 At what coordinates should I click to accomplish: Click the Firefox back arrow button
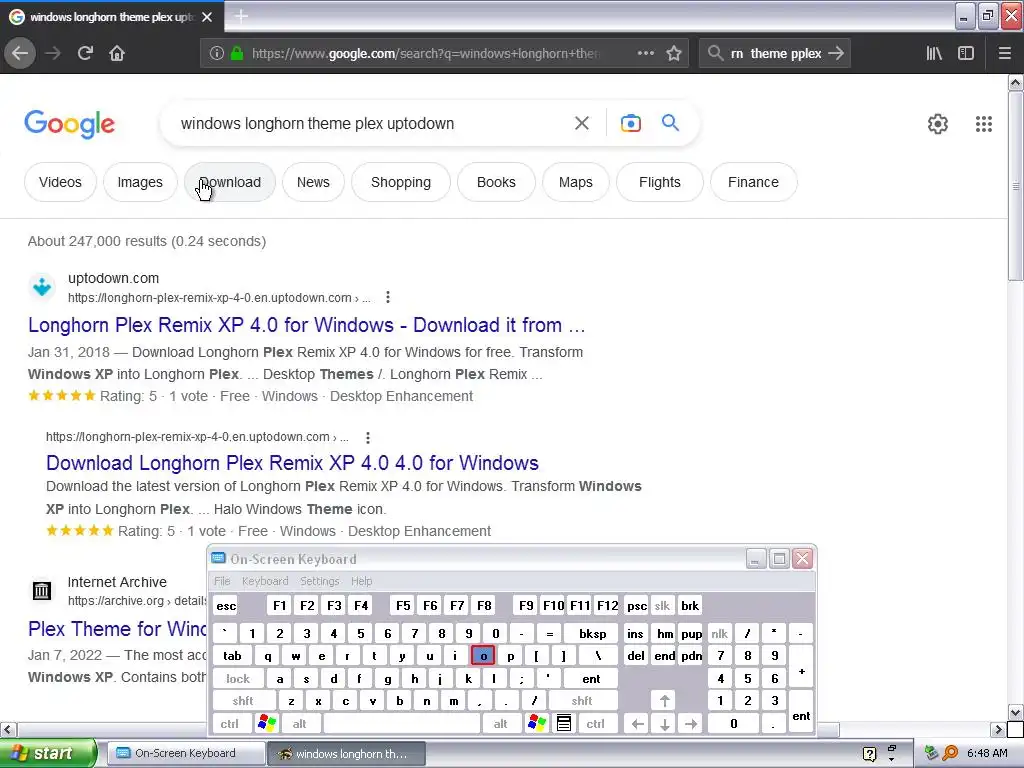click(x=20, y=54)
